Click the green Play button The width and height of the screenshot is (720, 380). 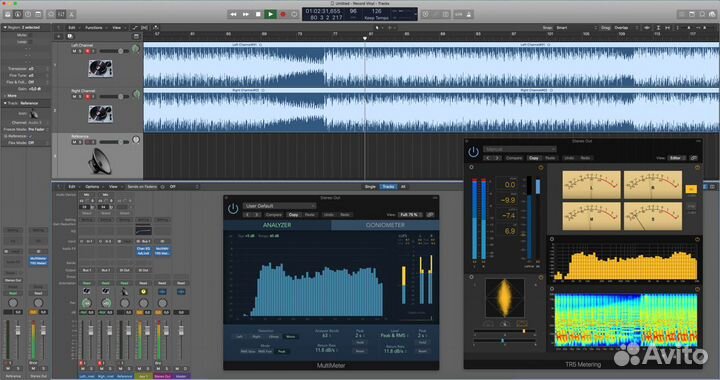[270, 14]
